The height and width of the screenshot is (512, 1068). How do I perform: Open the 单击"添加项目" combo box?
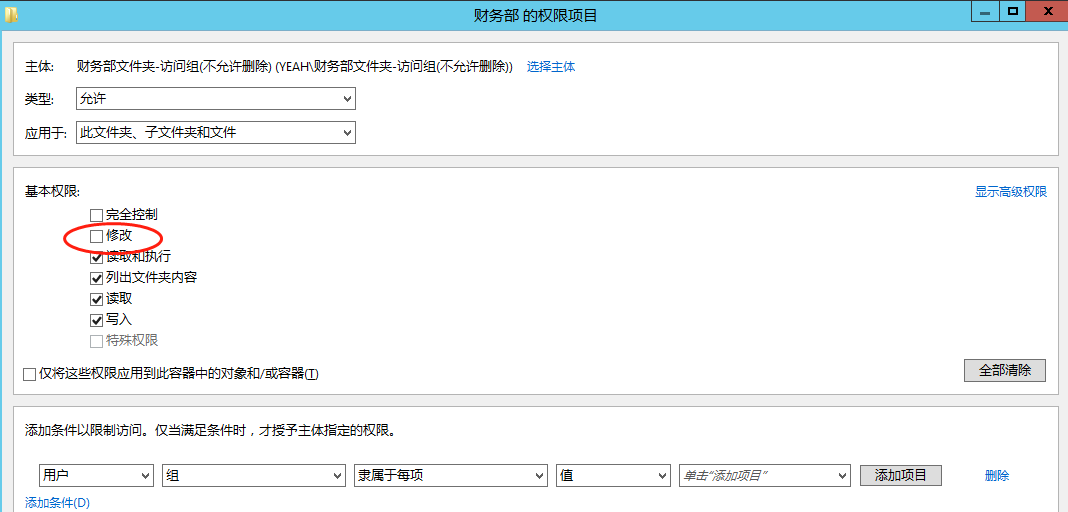[765, 475]
